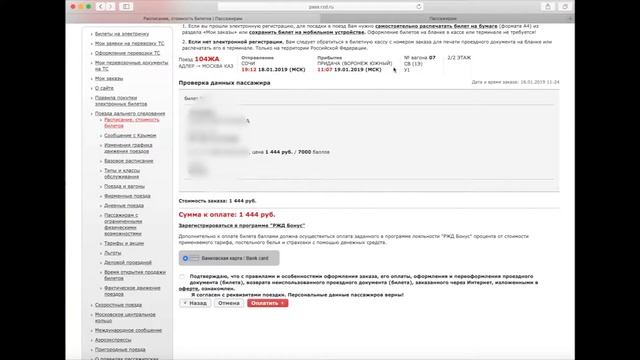
Task: Open "Дневные поезда" sidebar item
Action: 124,206
